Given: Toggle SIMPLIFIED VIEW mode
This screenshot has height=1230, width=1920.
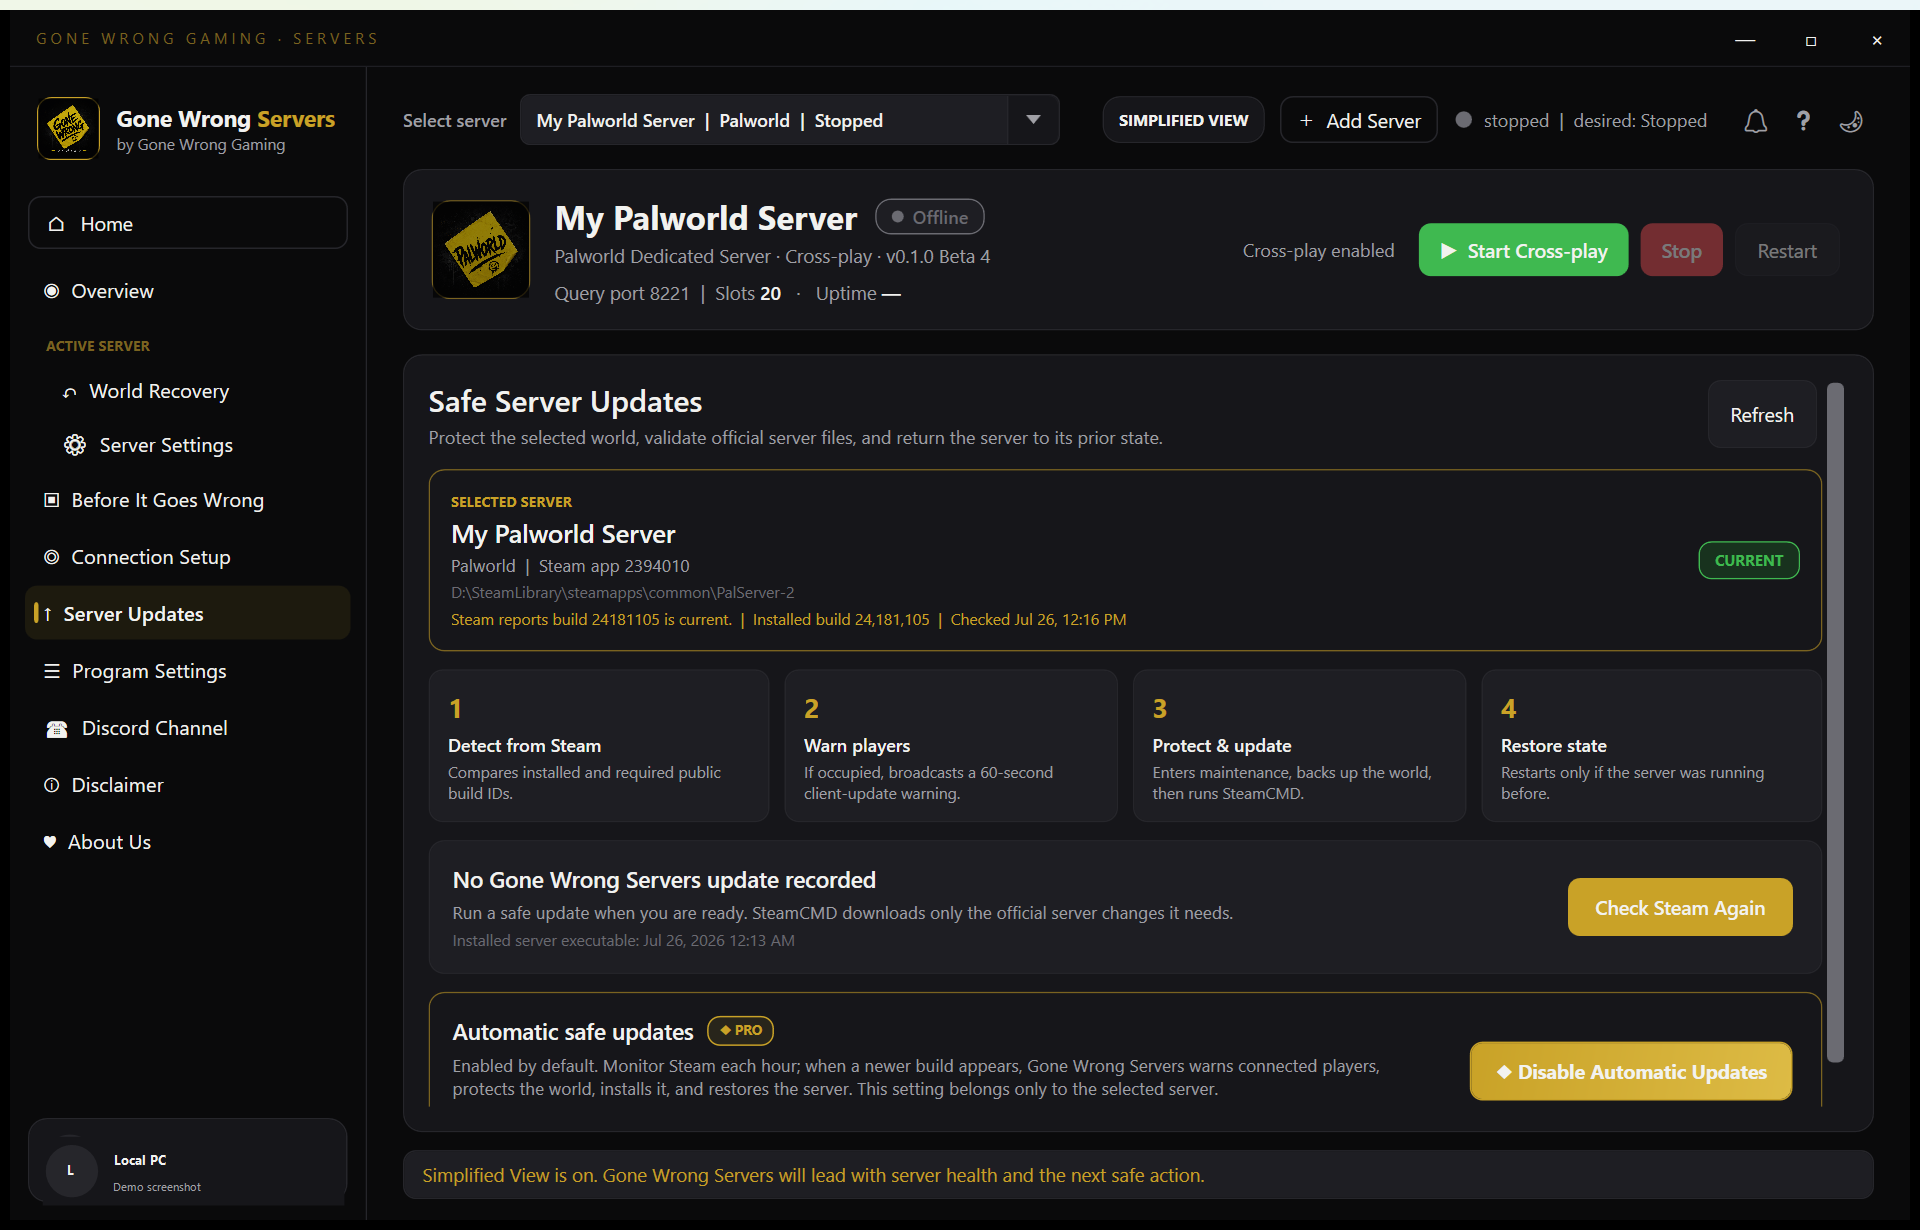Looking at the screenshot, I should pyautogui.click(x=1183, y=120).
